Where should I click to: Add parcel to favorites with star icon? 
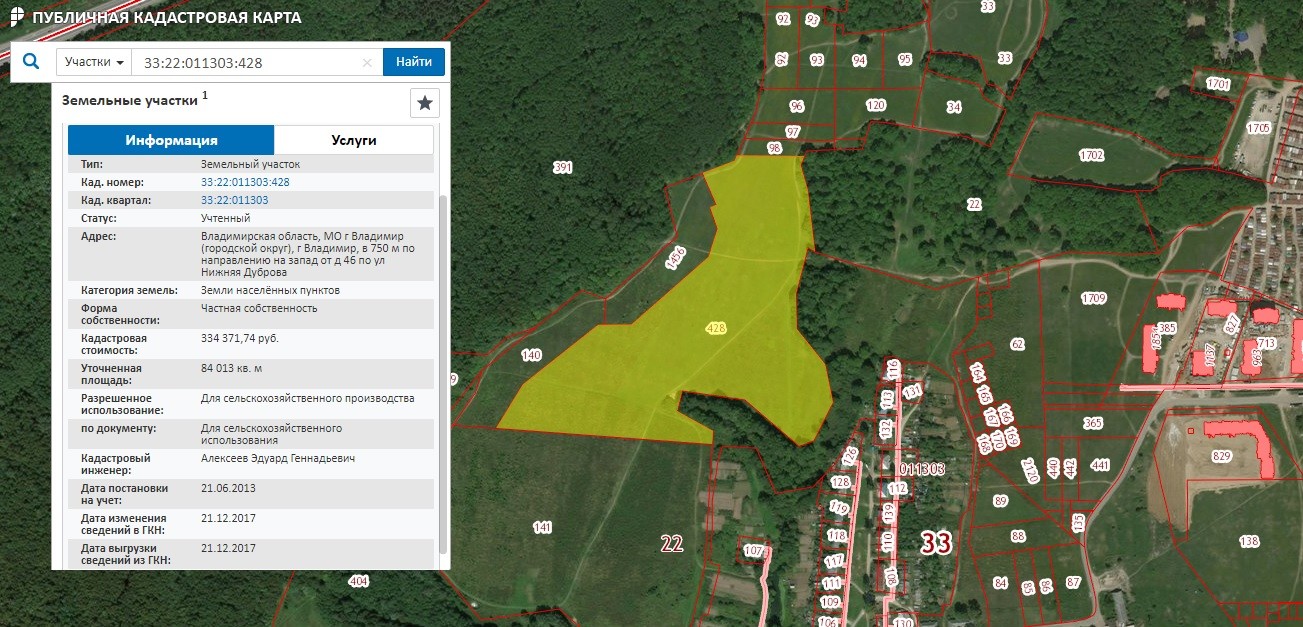tap(425, 103)
